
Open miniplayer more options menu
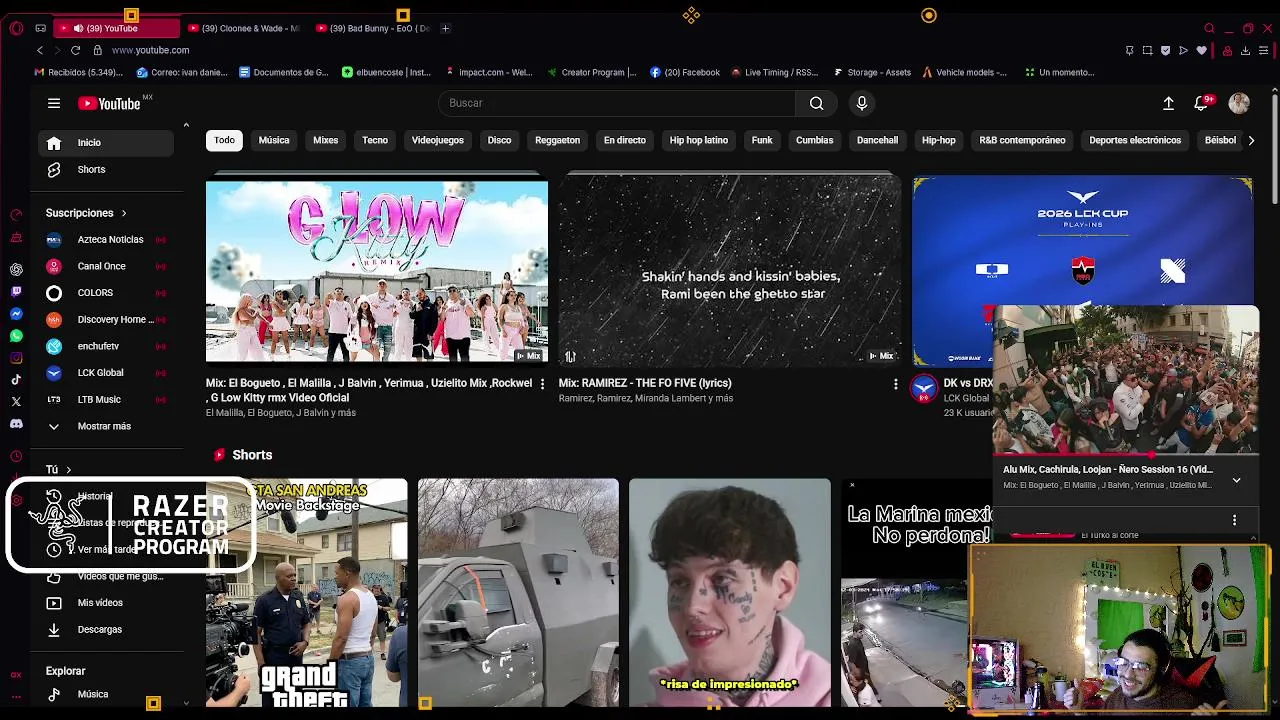1234,520
